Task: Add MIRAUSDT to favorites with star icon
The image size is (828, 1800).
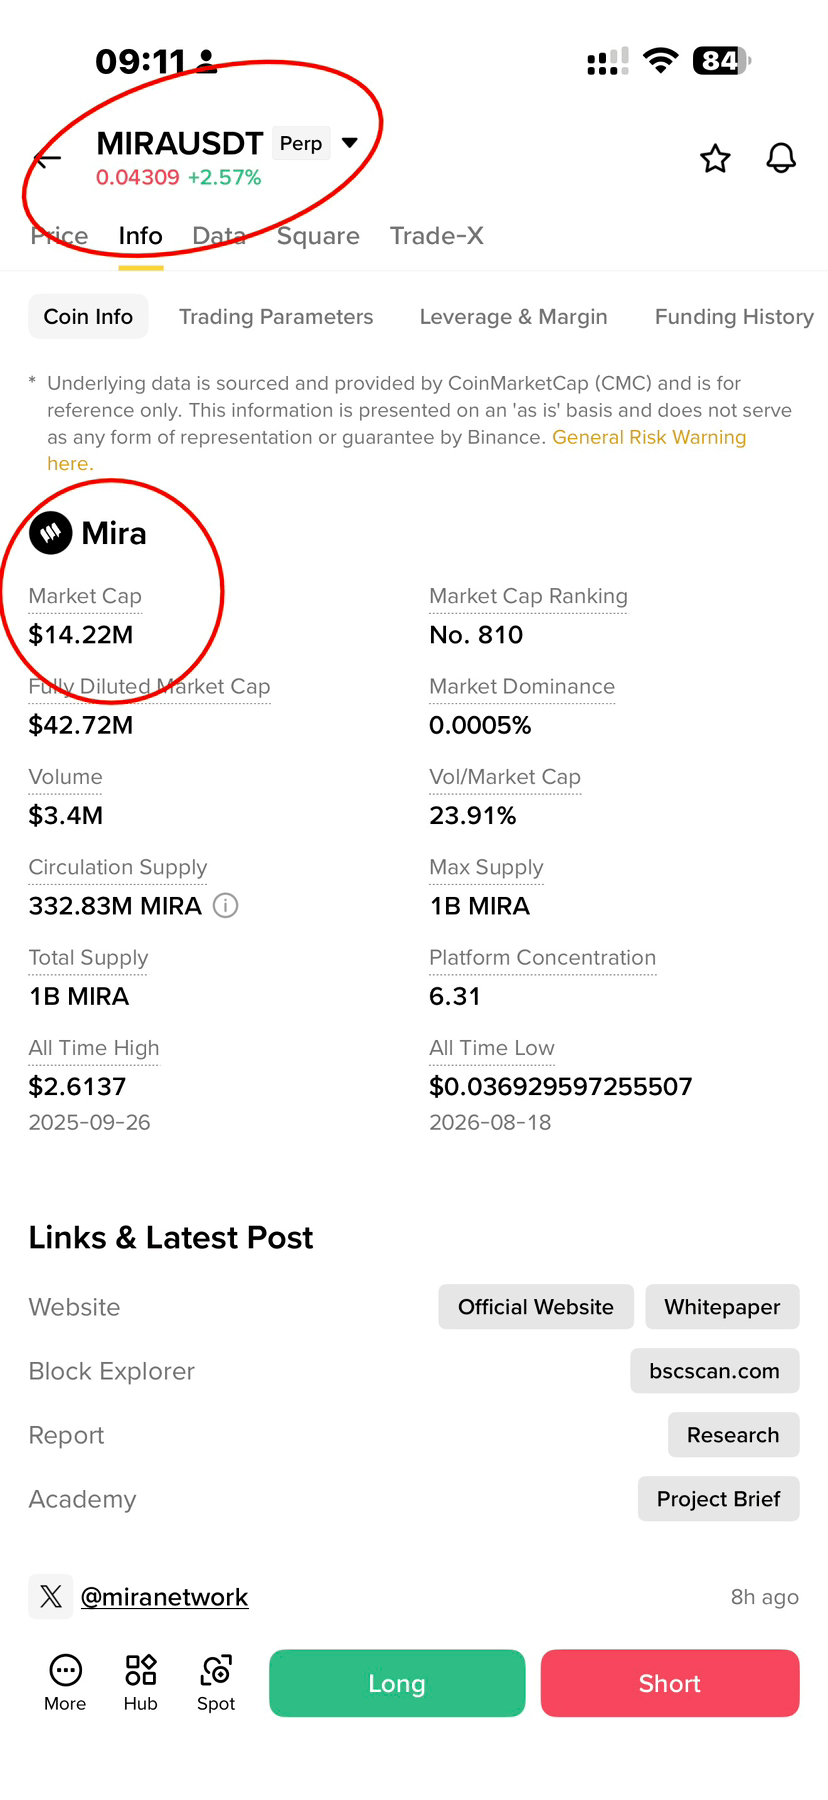Action: (715, 158)
